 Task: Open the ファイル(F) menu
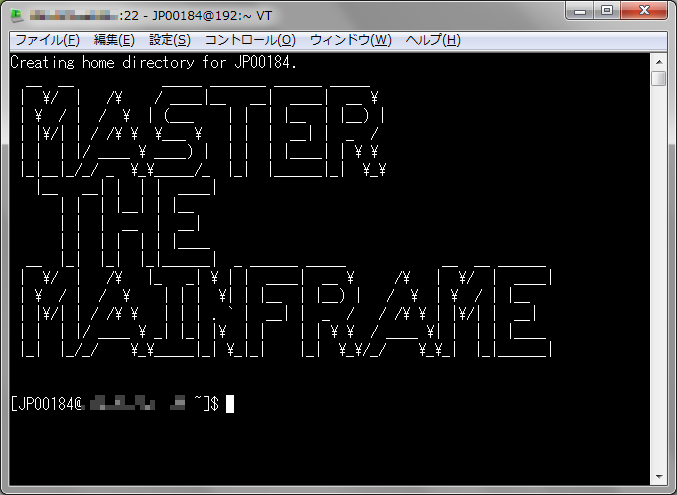[47, 40]
